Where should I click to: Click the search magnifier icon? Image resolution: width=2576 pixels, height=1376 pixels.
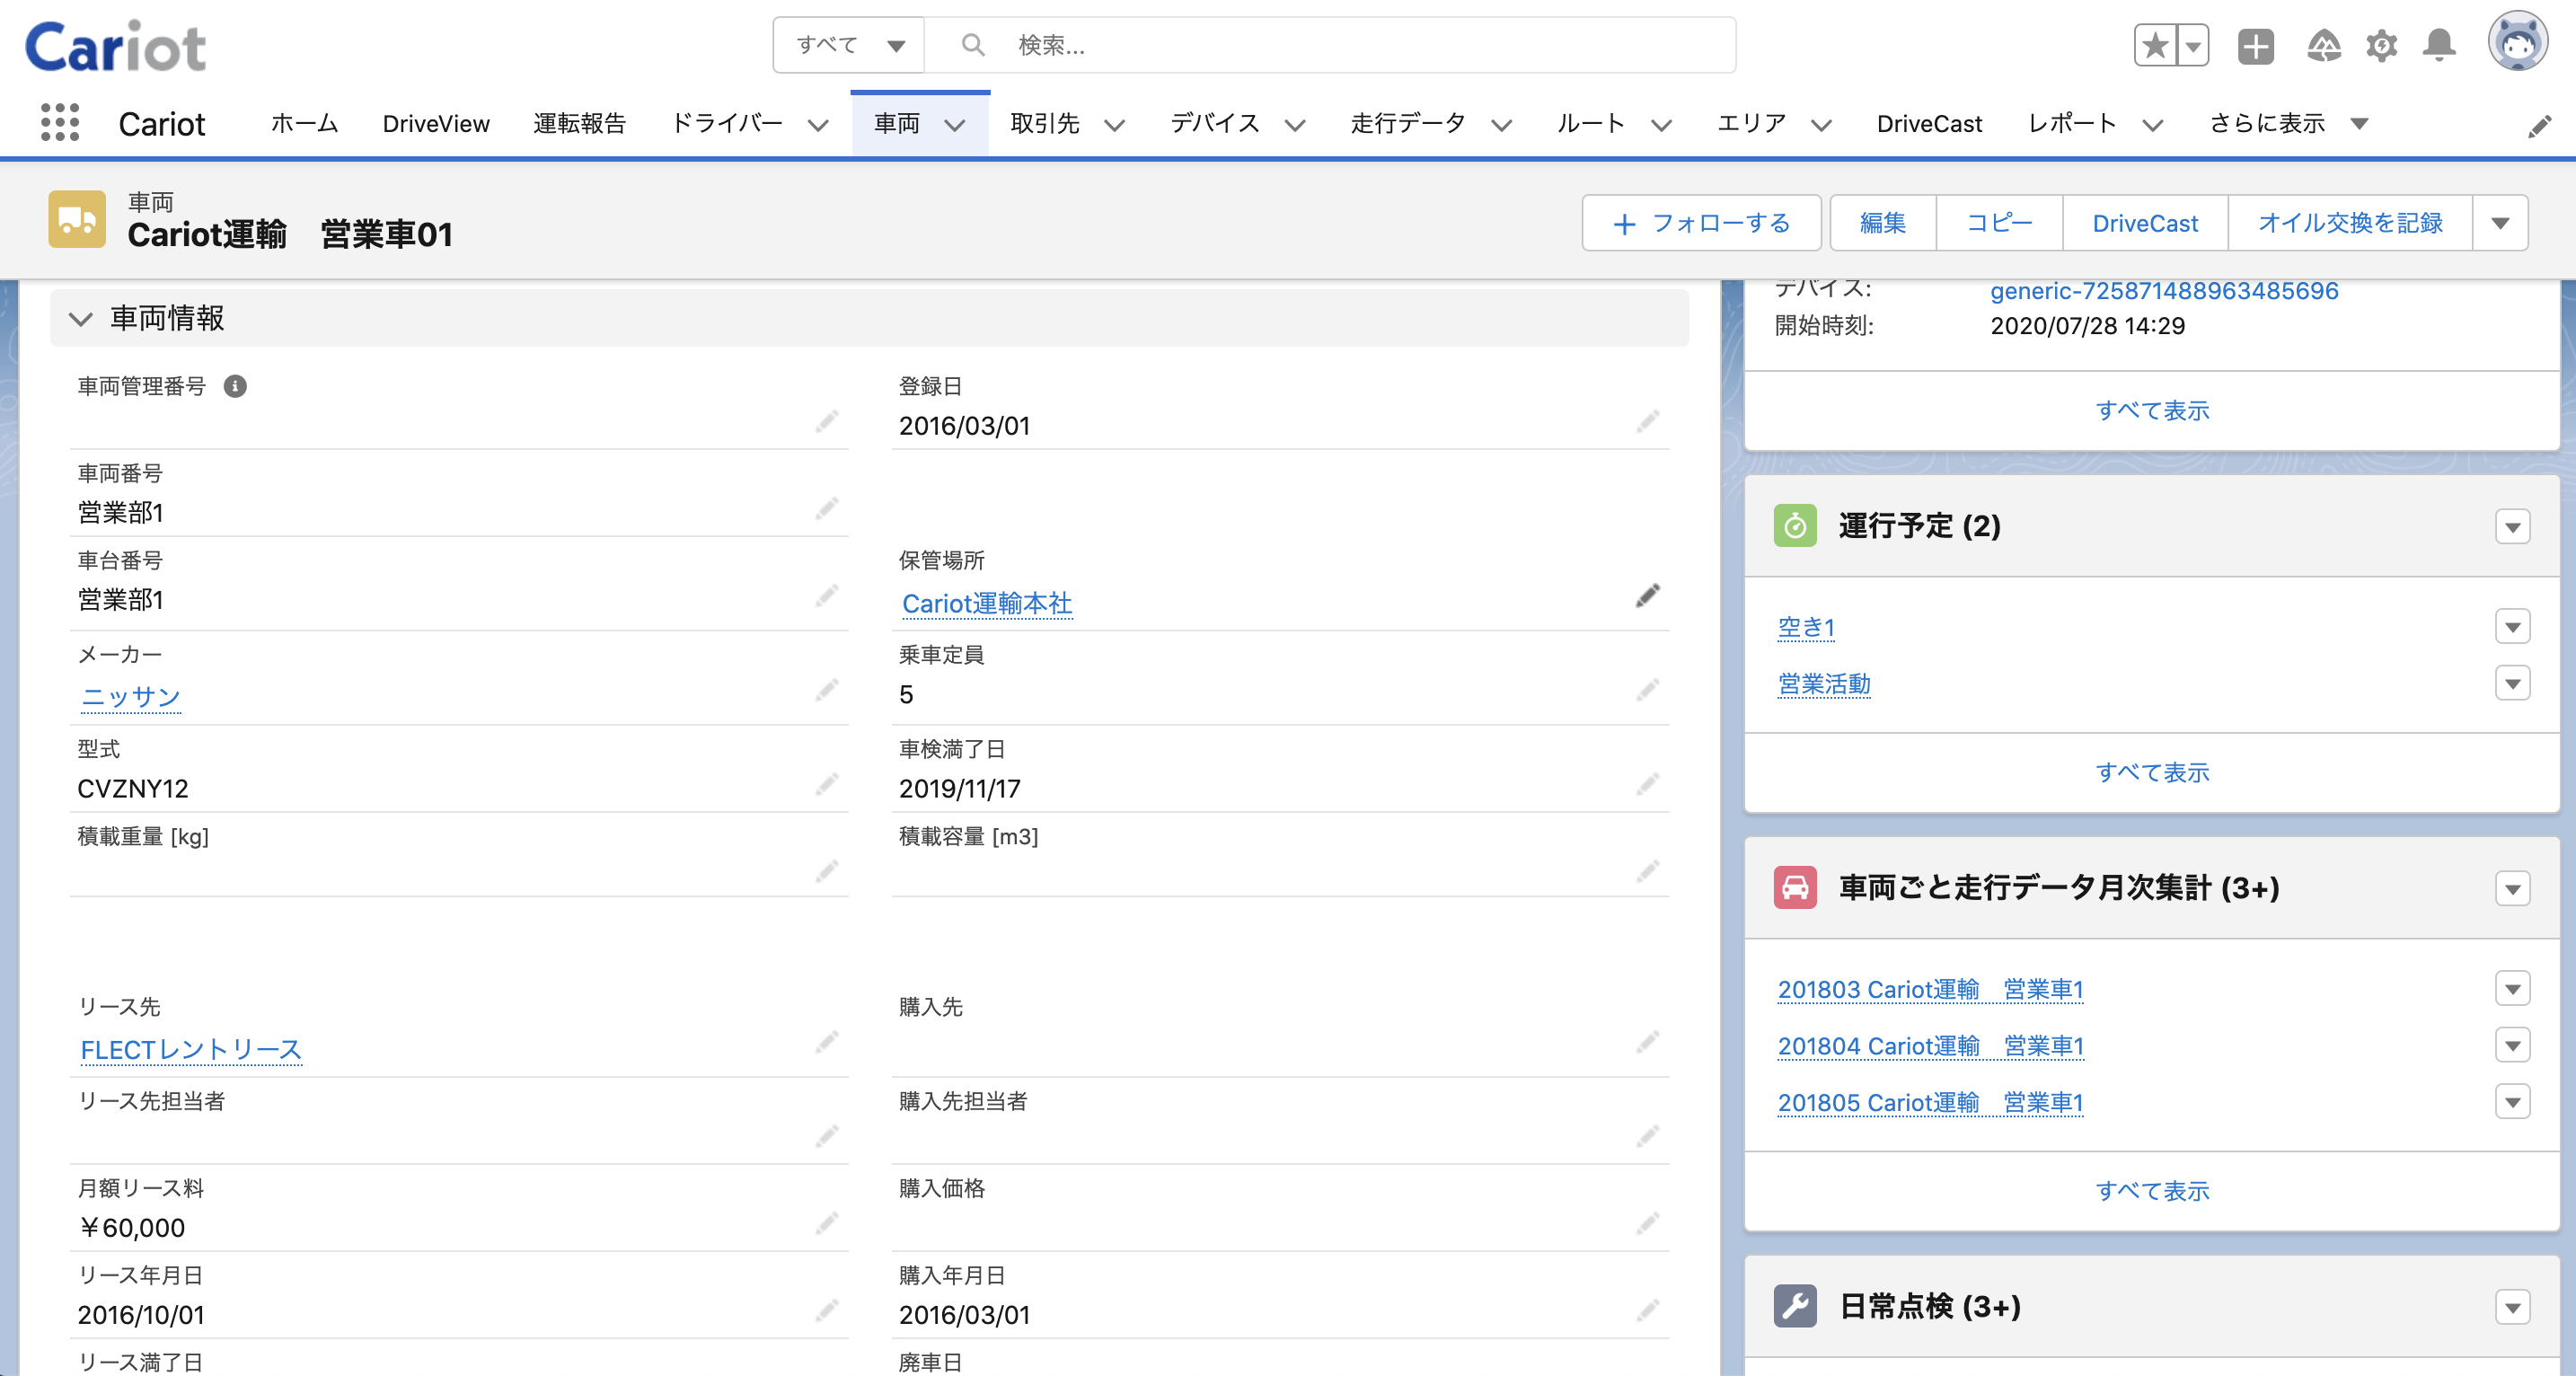tap(972, 45)
